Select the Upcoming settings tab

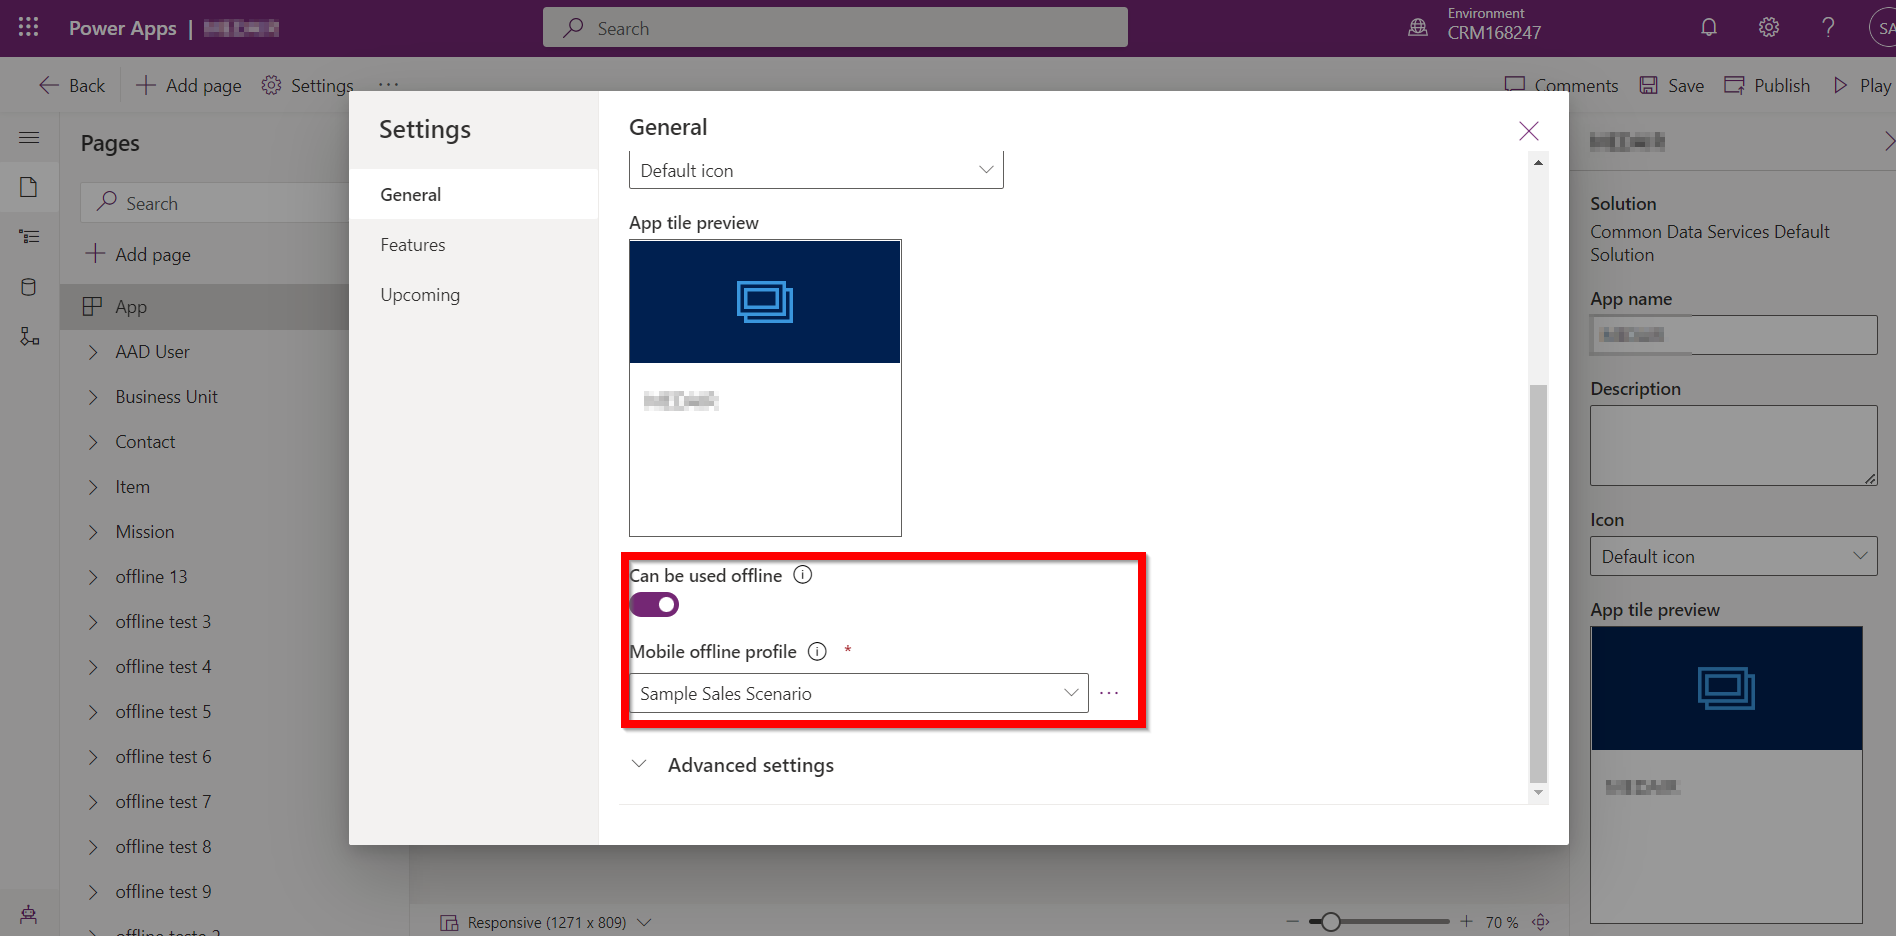click(x=473, y=294)
